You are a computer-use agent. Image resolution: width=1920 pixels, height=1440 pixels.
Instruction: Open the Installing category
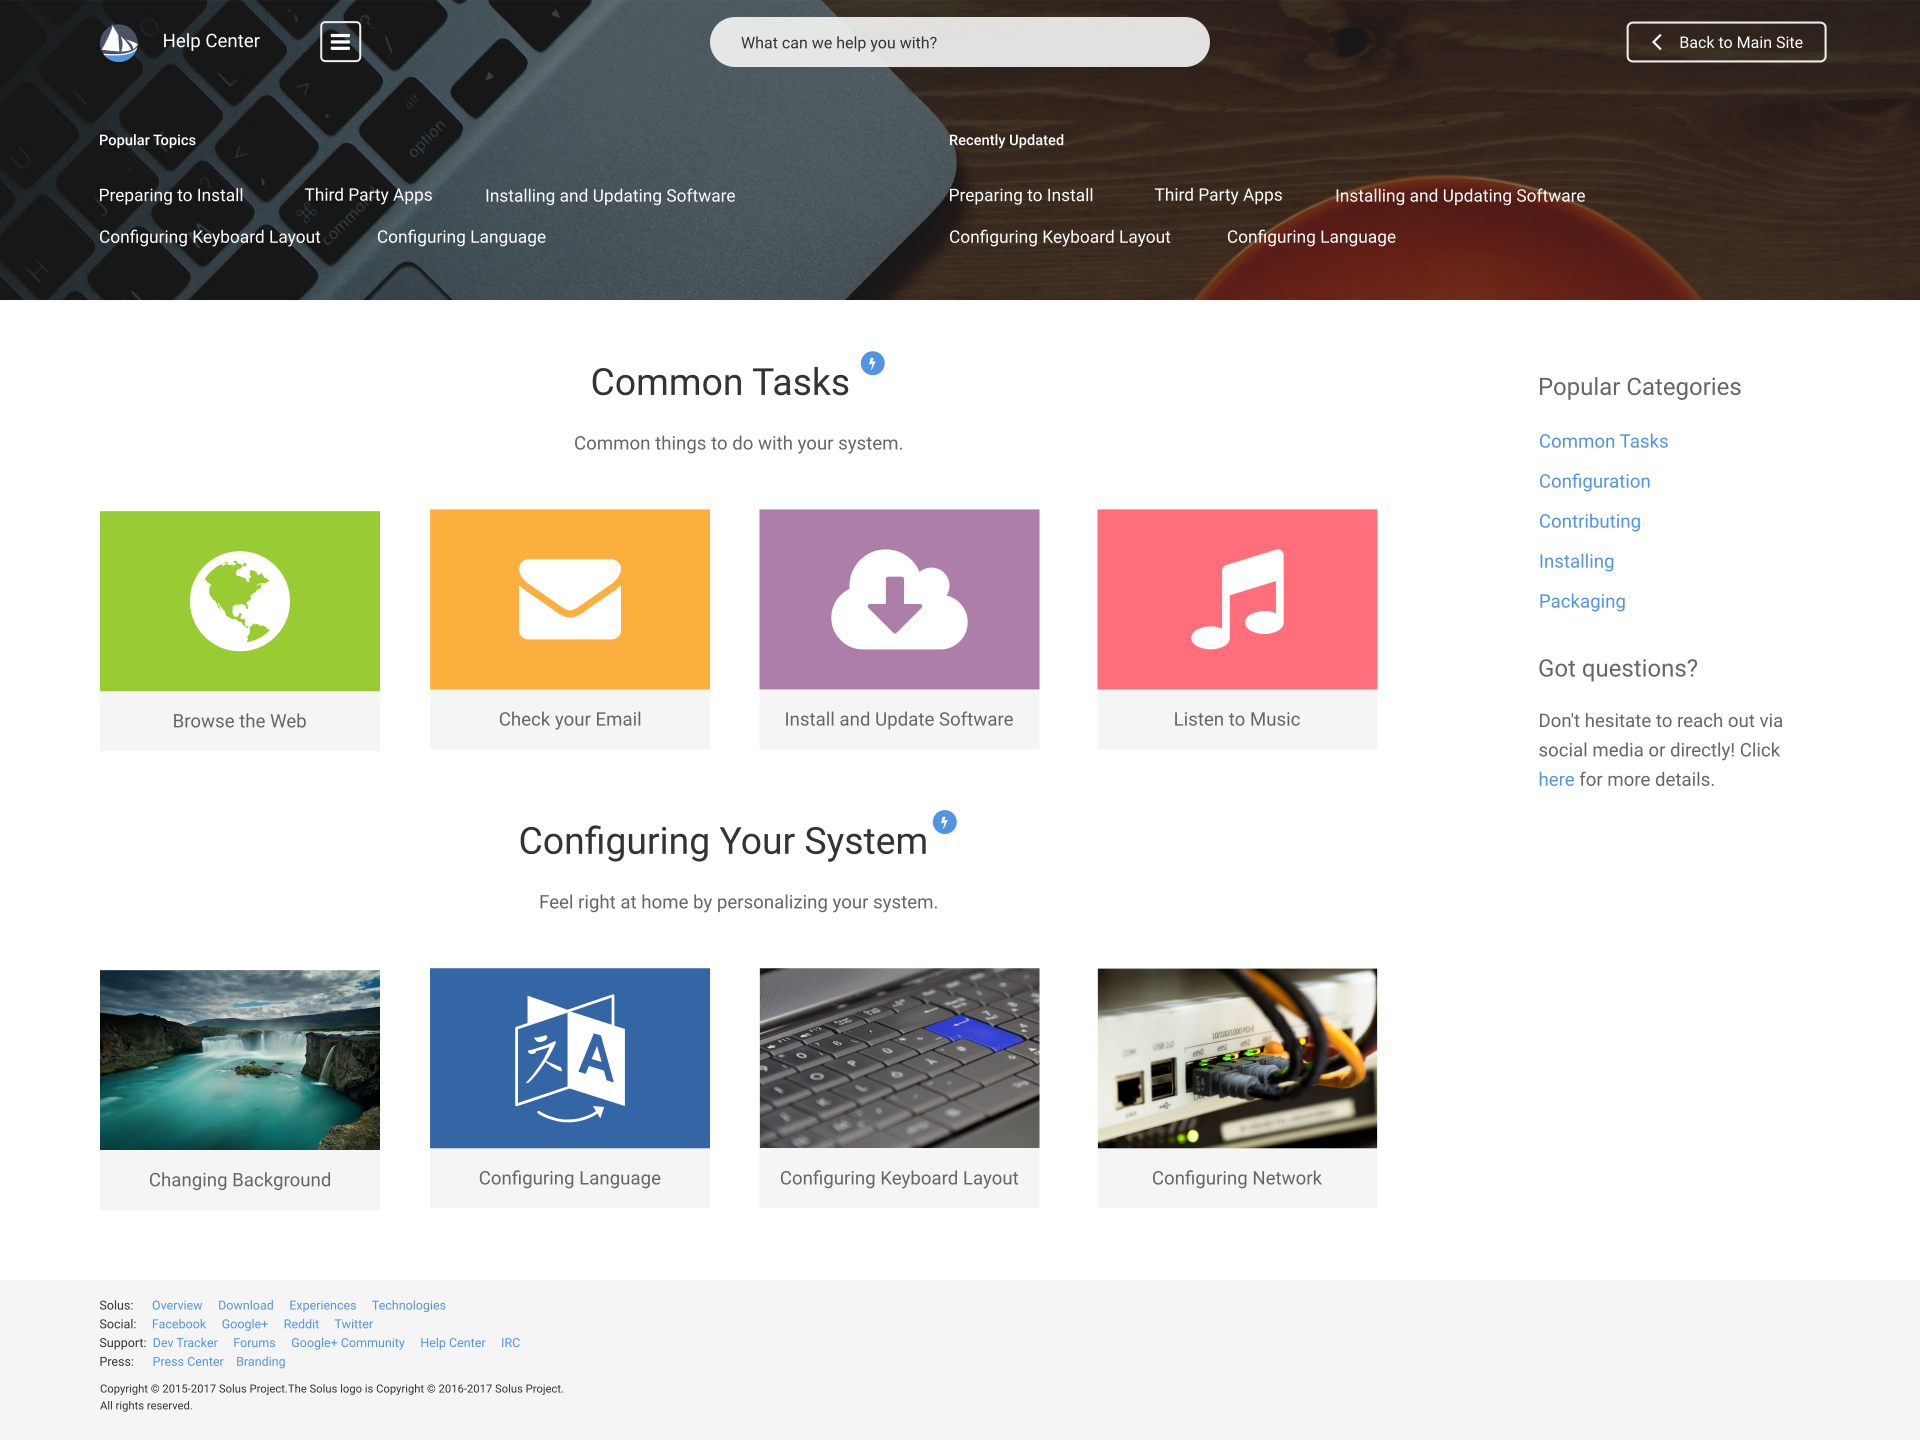[x=1576, y=561]
